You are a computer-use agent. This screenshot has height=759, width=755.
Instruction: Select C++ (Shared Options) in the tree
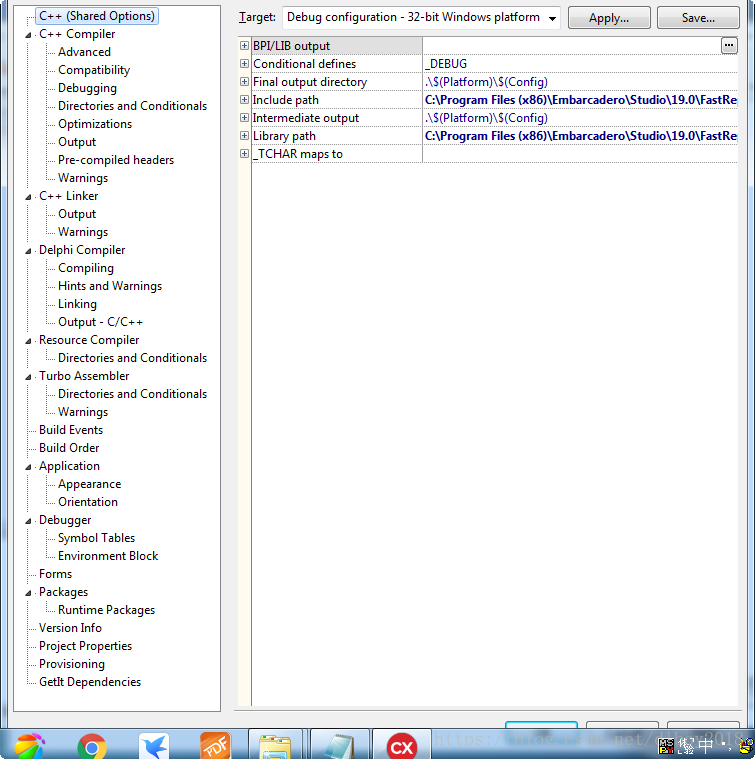coord(97,16)
